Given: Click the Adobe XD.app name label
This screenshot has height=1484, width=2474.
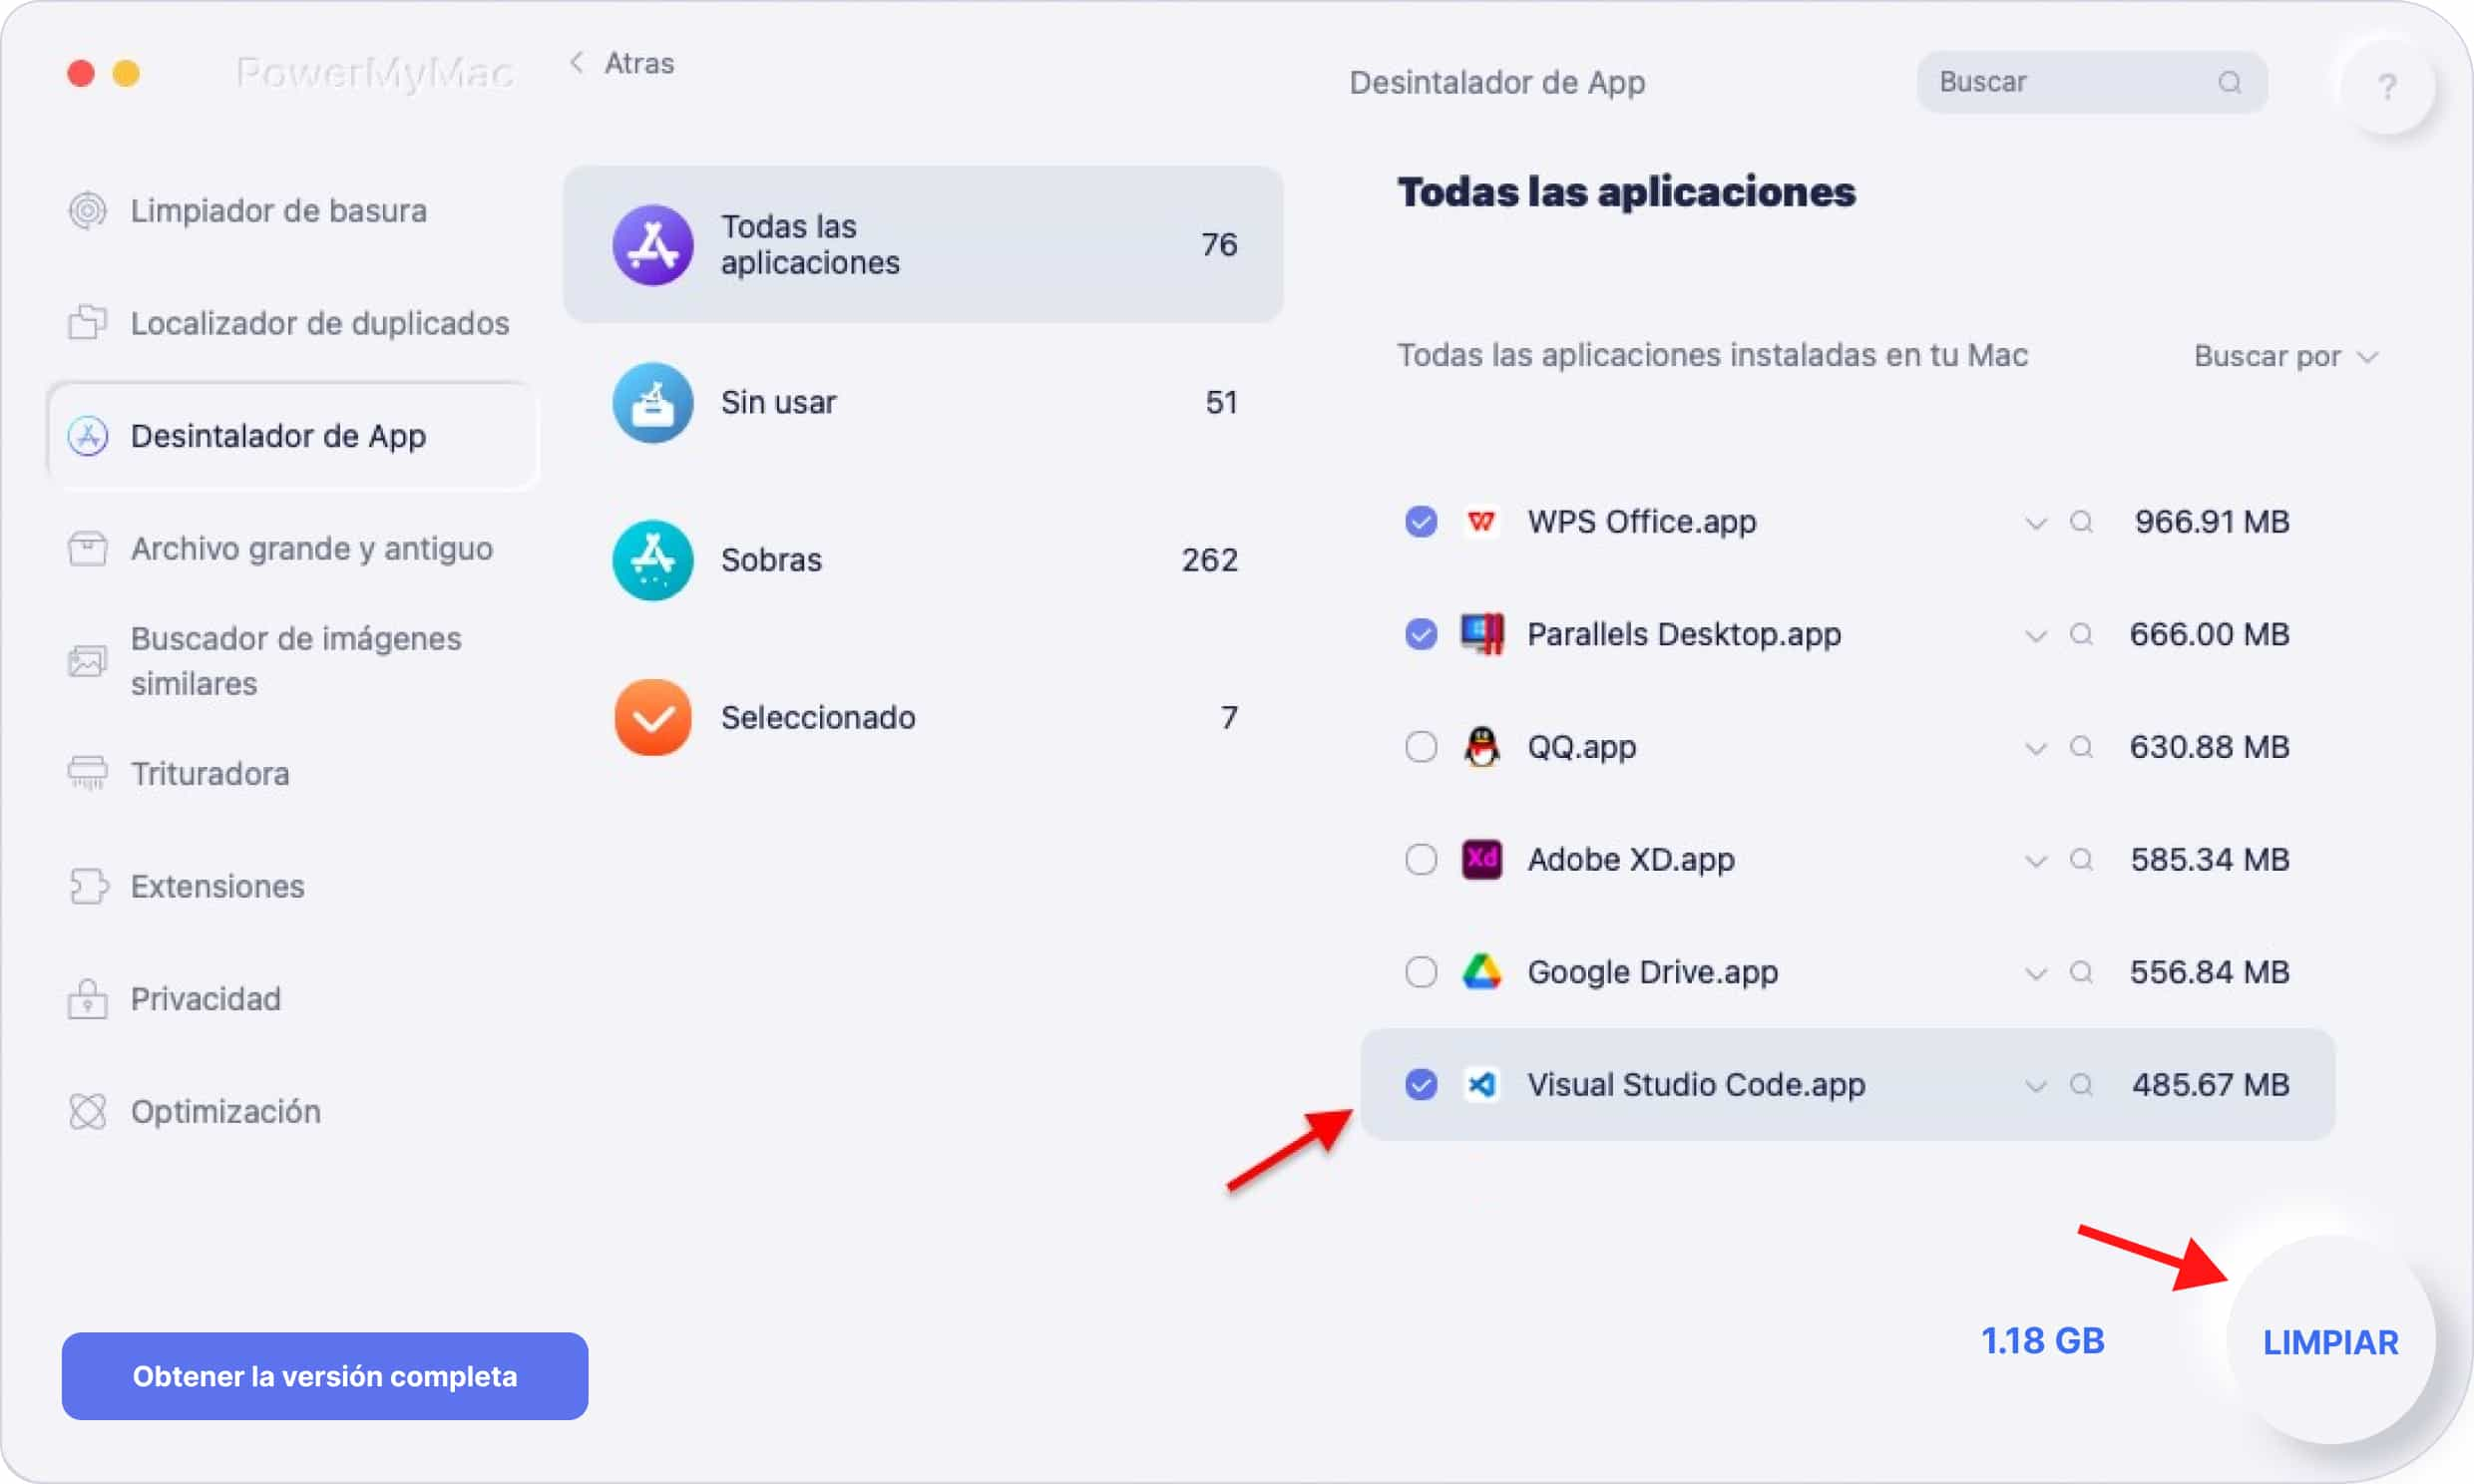Looking at the screenshot, I should pos(1630,859).
